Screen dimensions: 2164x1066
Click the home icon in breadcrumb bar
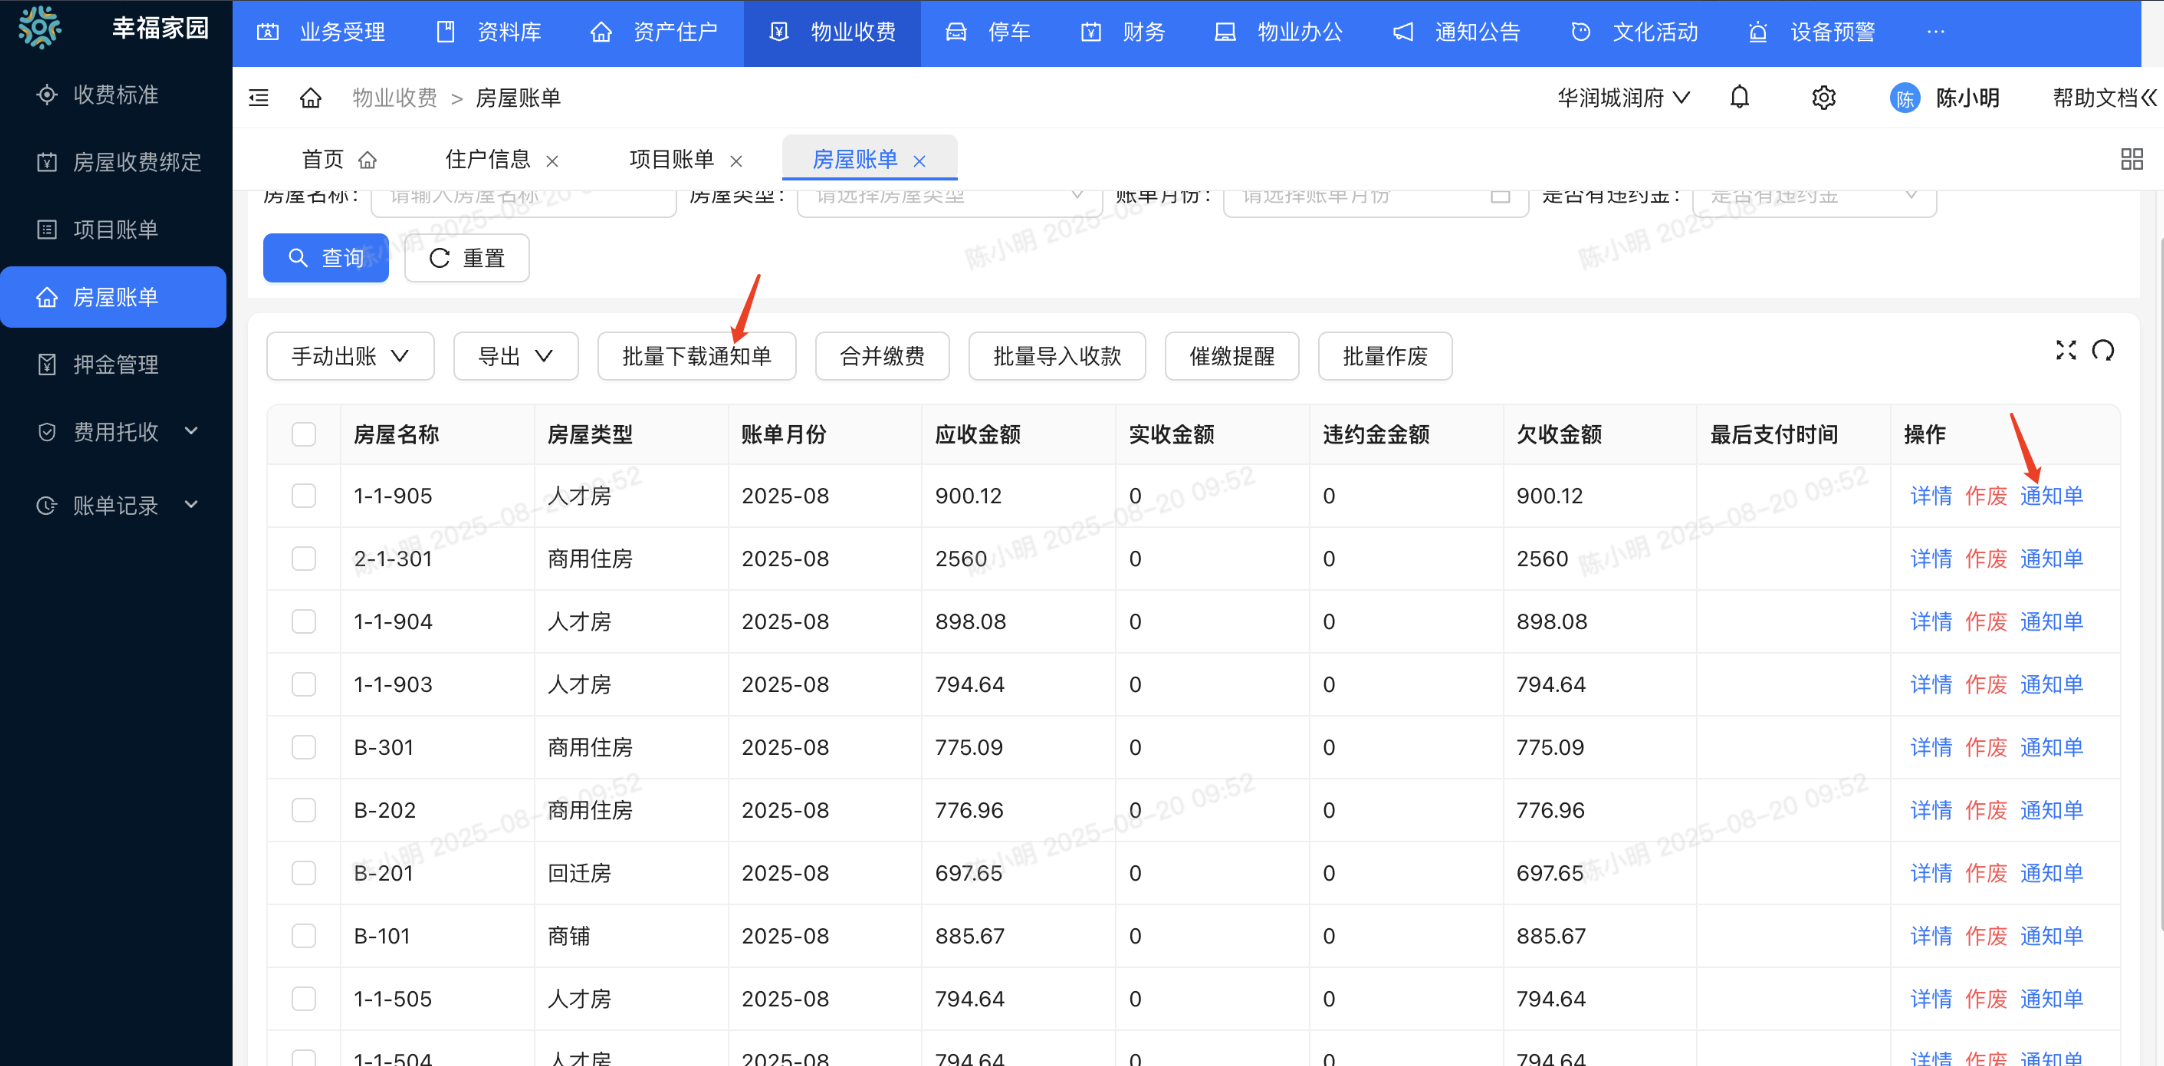point(311,98)
